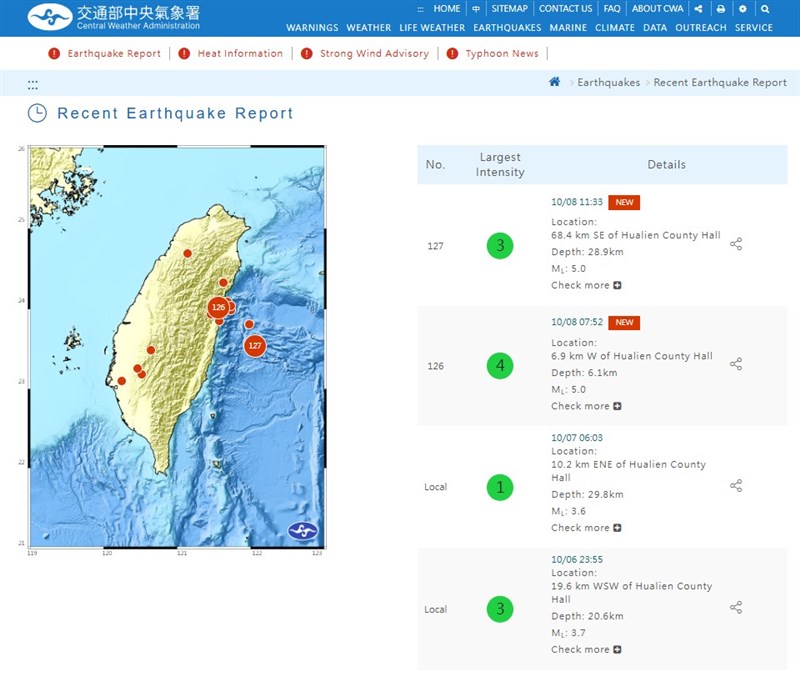This screenshot has width=800, height=676.
Task: Open the MARINE menu
Action: coord(568,28)
